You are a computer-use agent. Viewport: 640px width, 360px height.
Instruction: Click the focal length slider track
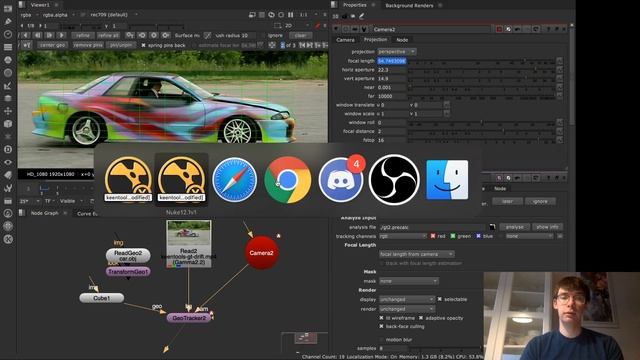point(482,61)
